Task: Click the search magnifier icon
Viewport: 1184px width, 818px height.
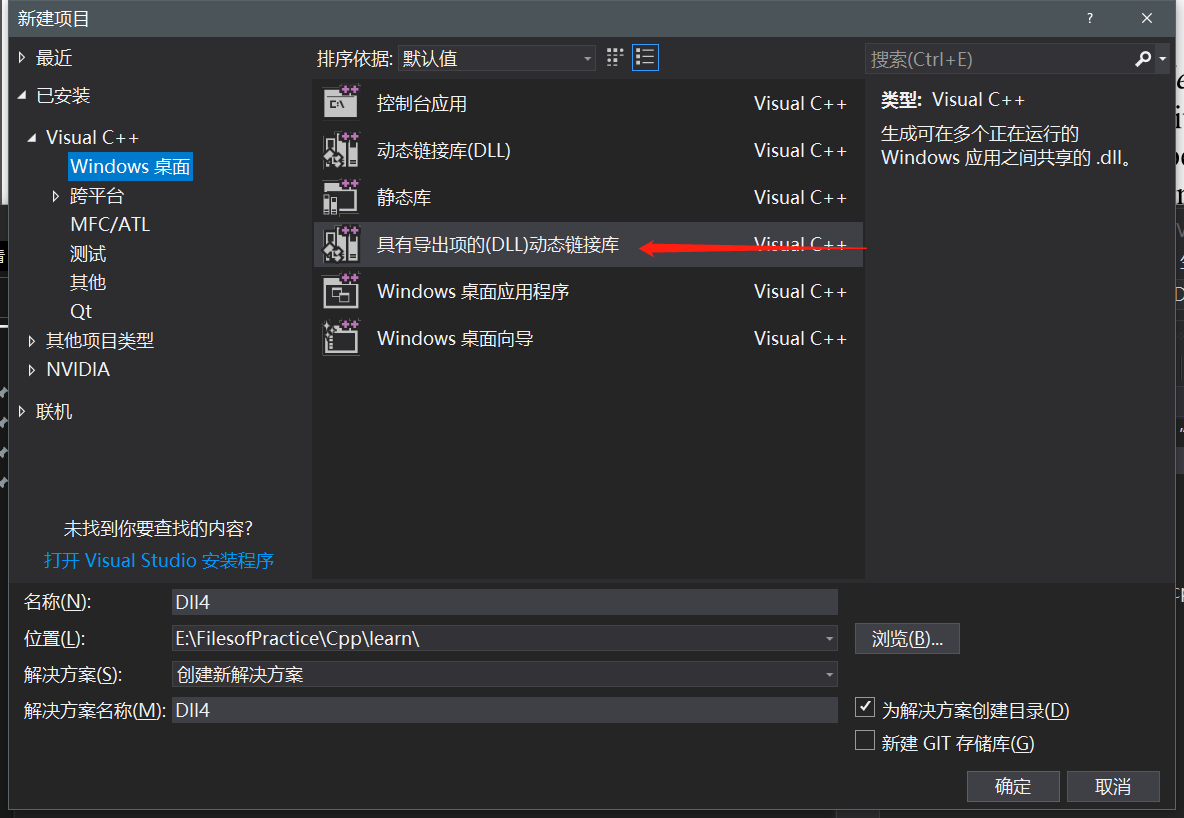Action: pos(1142,59)
